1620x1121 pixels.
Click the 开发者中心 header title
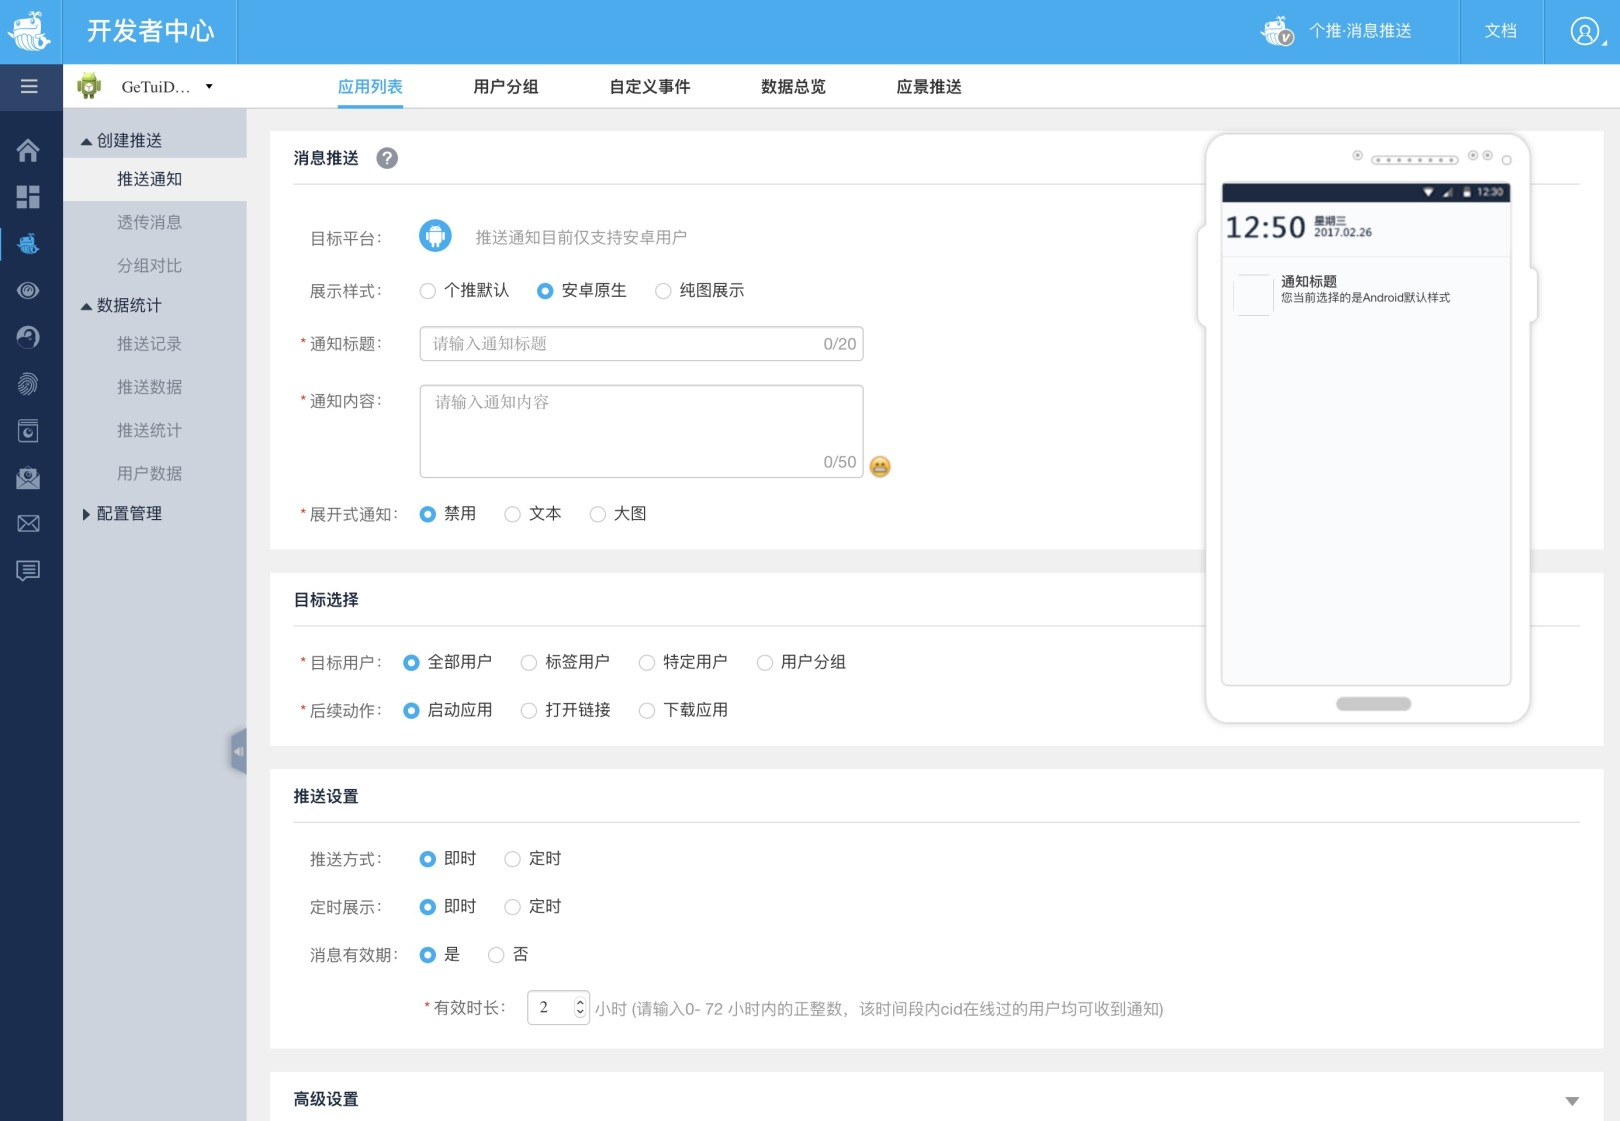(x=150, y=31)
